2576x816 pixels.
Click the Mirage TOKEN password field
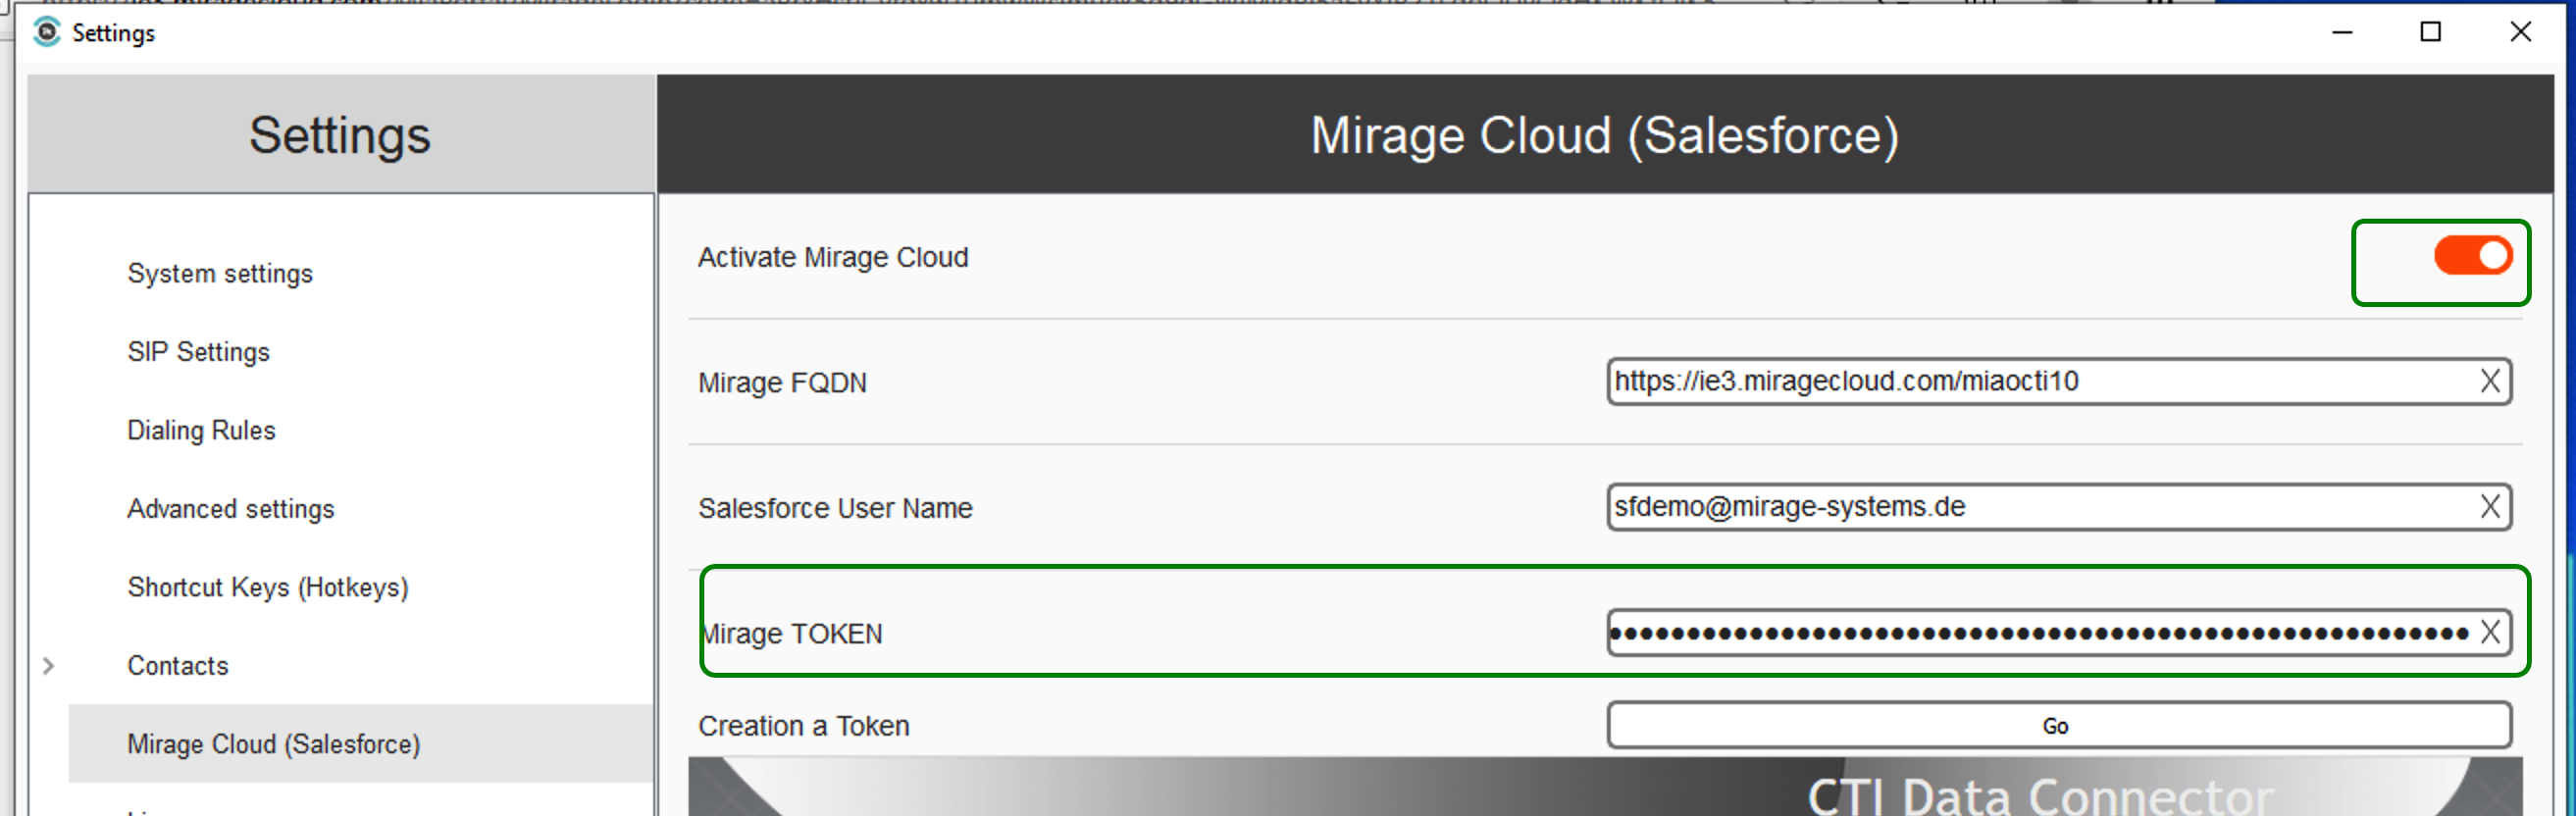coord(2058,633)
